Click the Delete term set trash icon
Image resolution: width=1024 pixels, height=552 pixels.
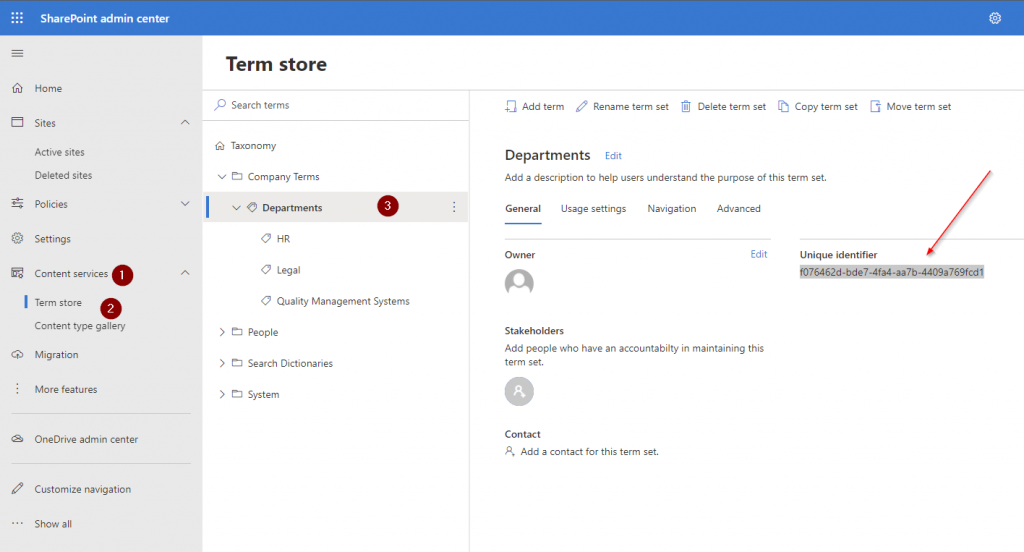pyautogui.click(x=686, y=106)
